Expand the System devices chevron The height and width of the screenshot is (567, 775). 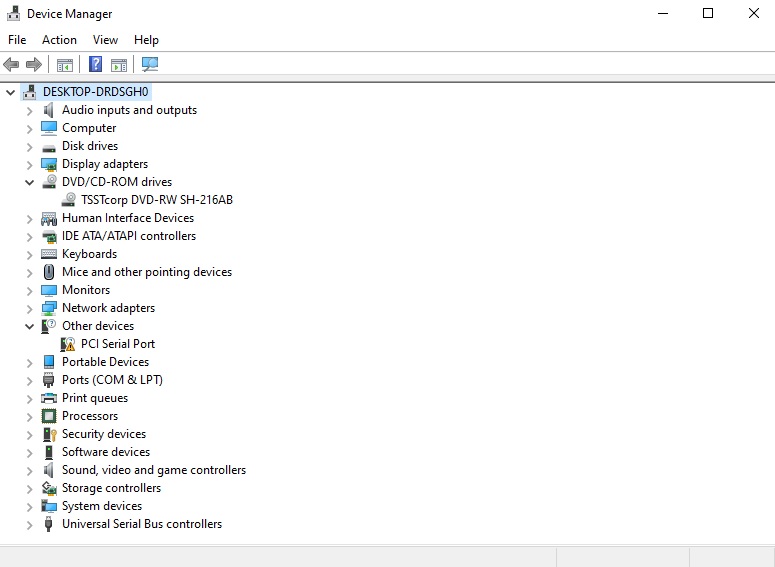click(29, 507)
